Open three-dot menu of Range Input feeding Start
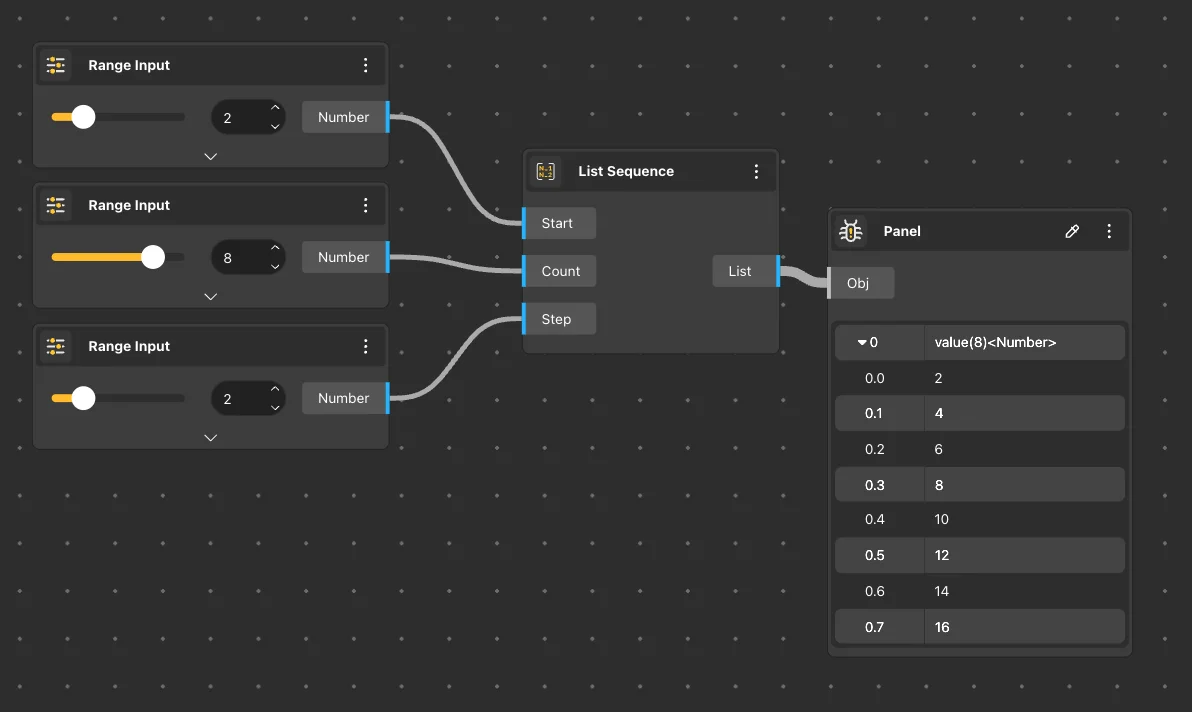Screen dimensions: 1192x712 pos(365,65)
